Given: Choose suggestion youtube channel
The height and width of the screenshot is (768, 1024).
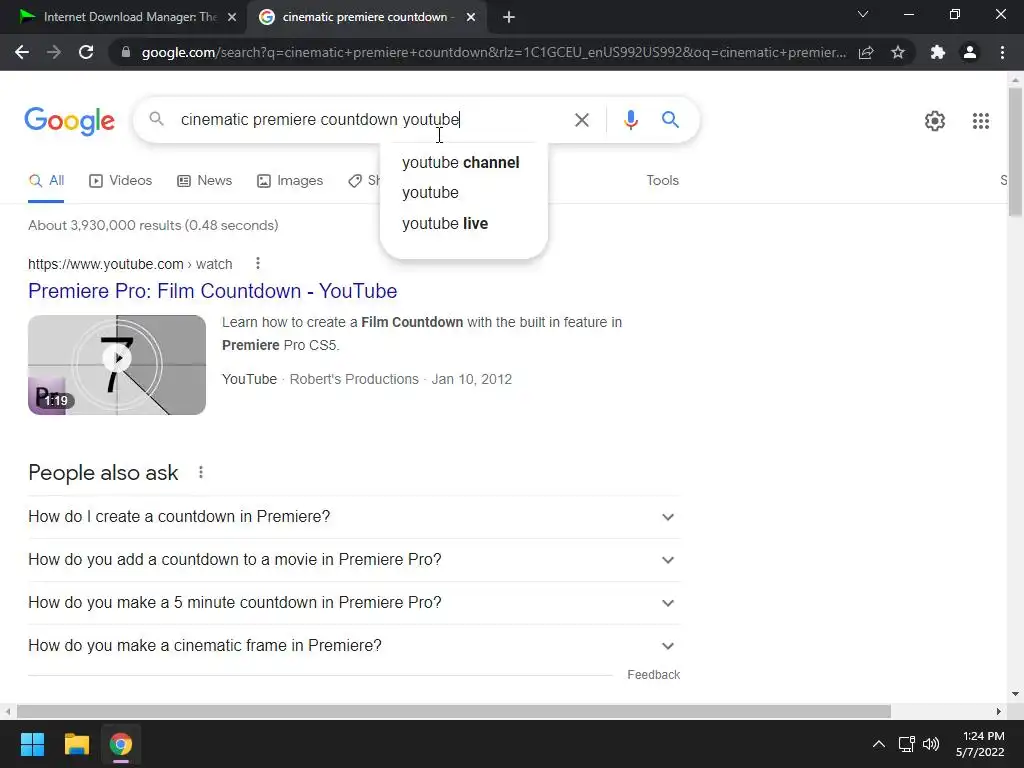Looking at the screenshot, I should (460, 163).
